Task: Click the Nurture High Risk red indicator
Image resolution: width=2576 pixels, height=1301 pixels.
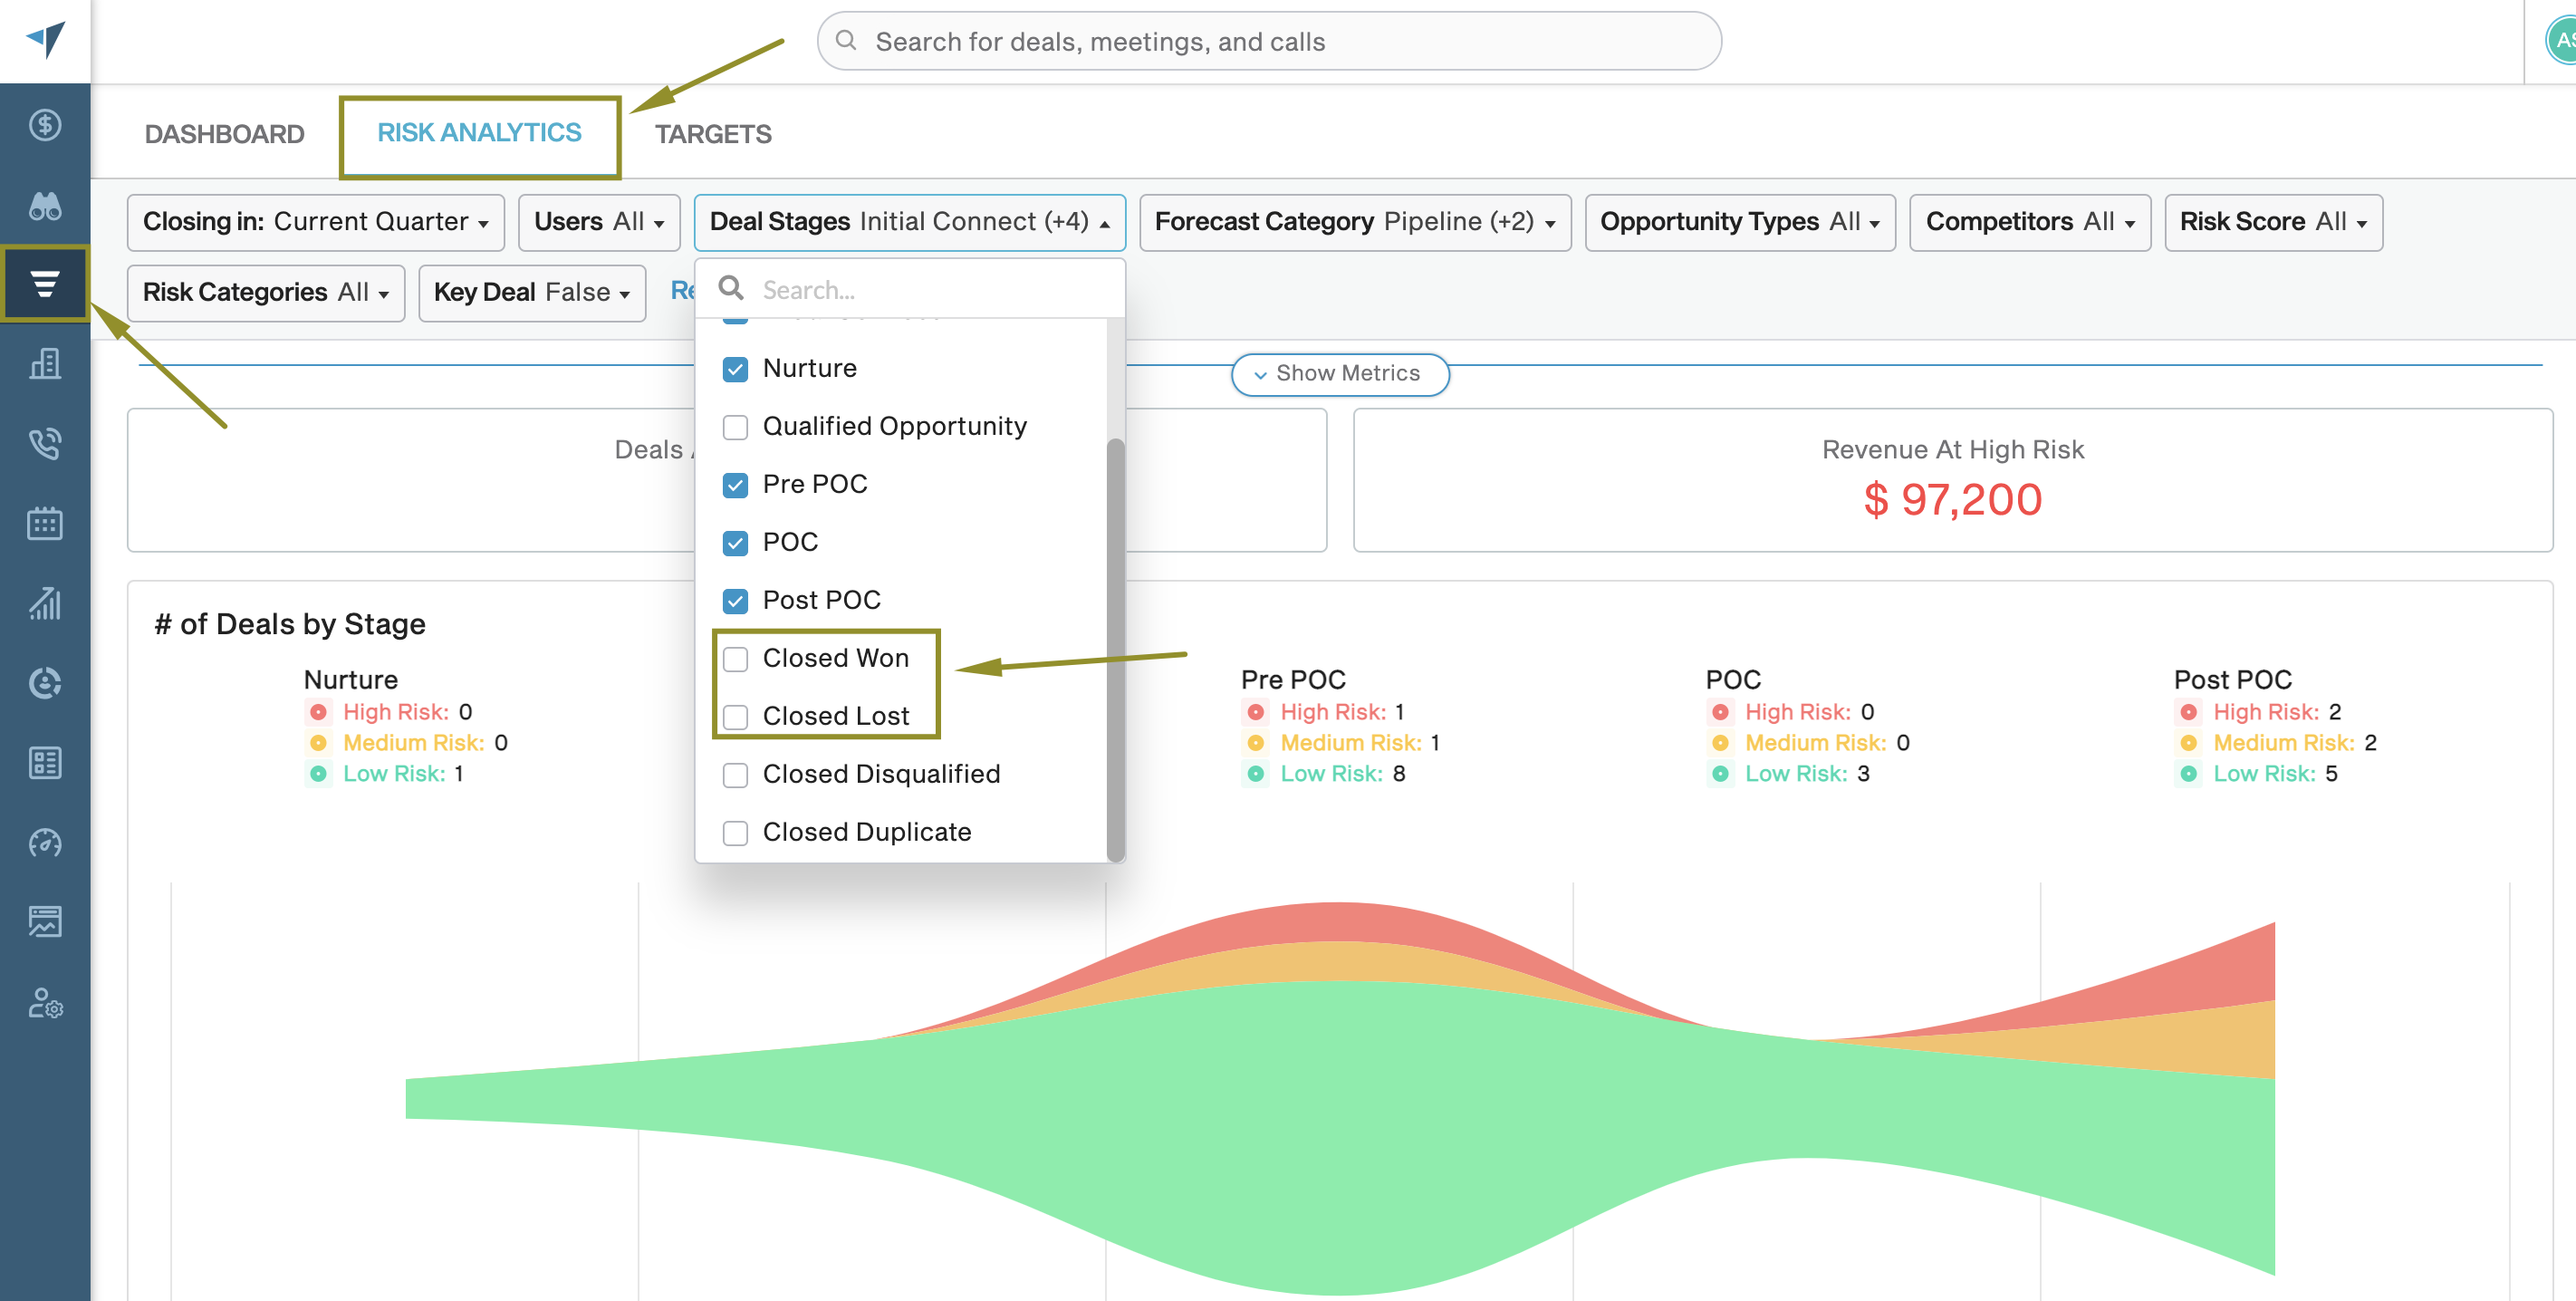Action: coord(318,712)
